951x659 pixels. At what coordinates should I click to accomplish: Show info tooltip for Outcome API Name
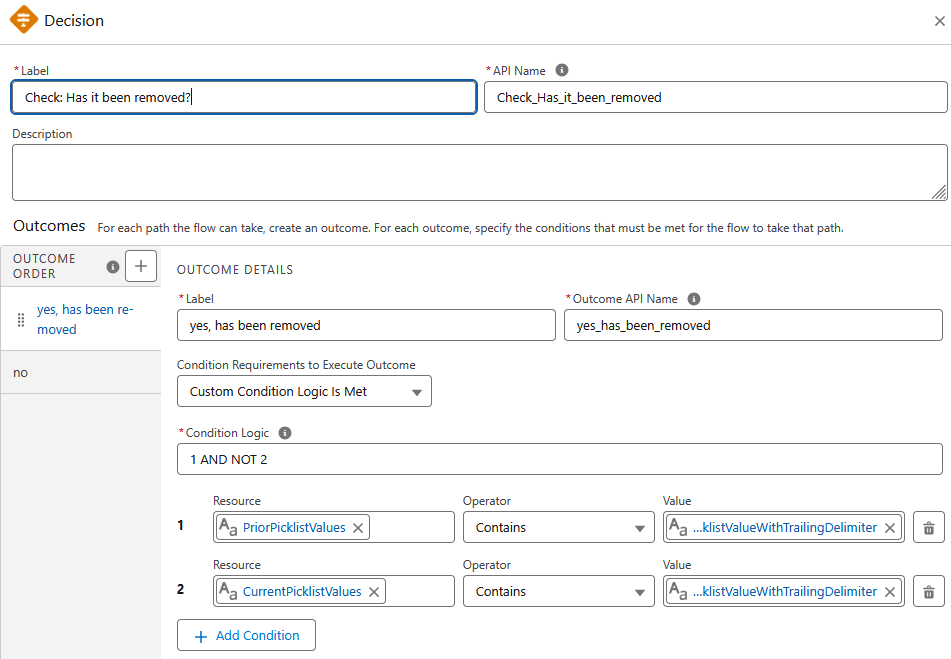click(x=694, y=299)
